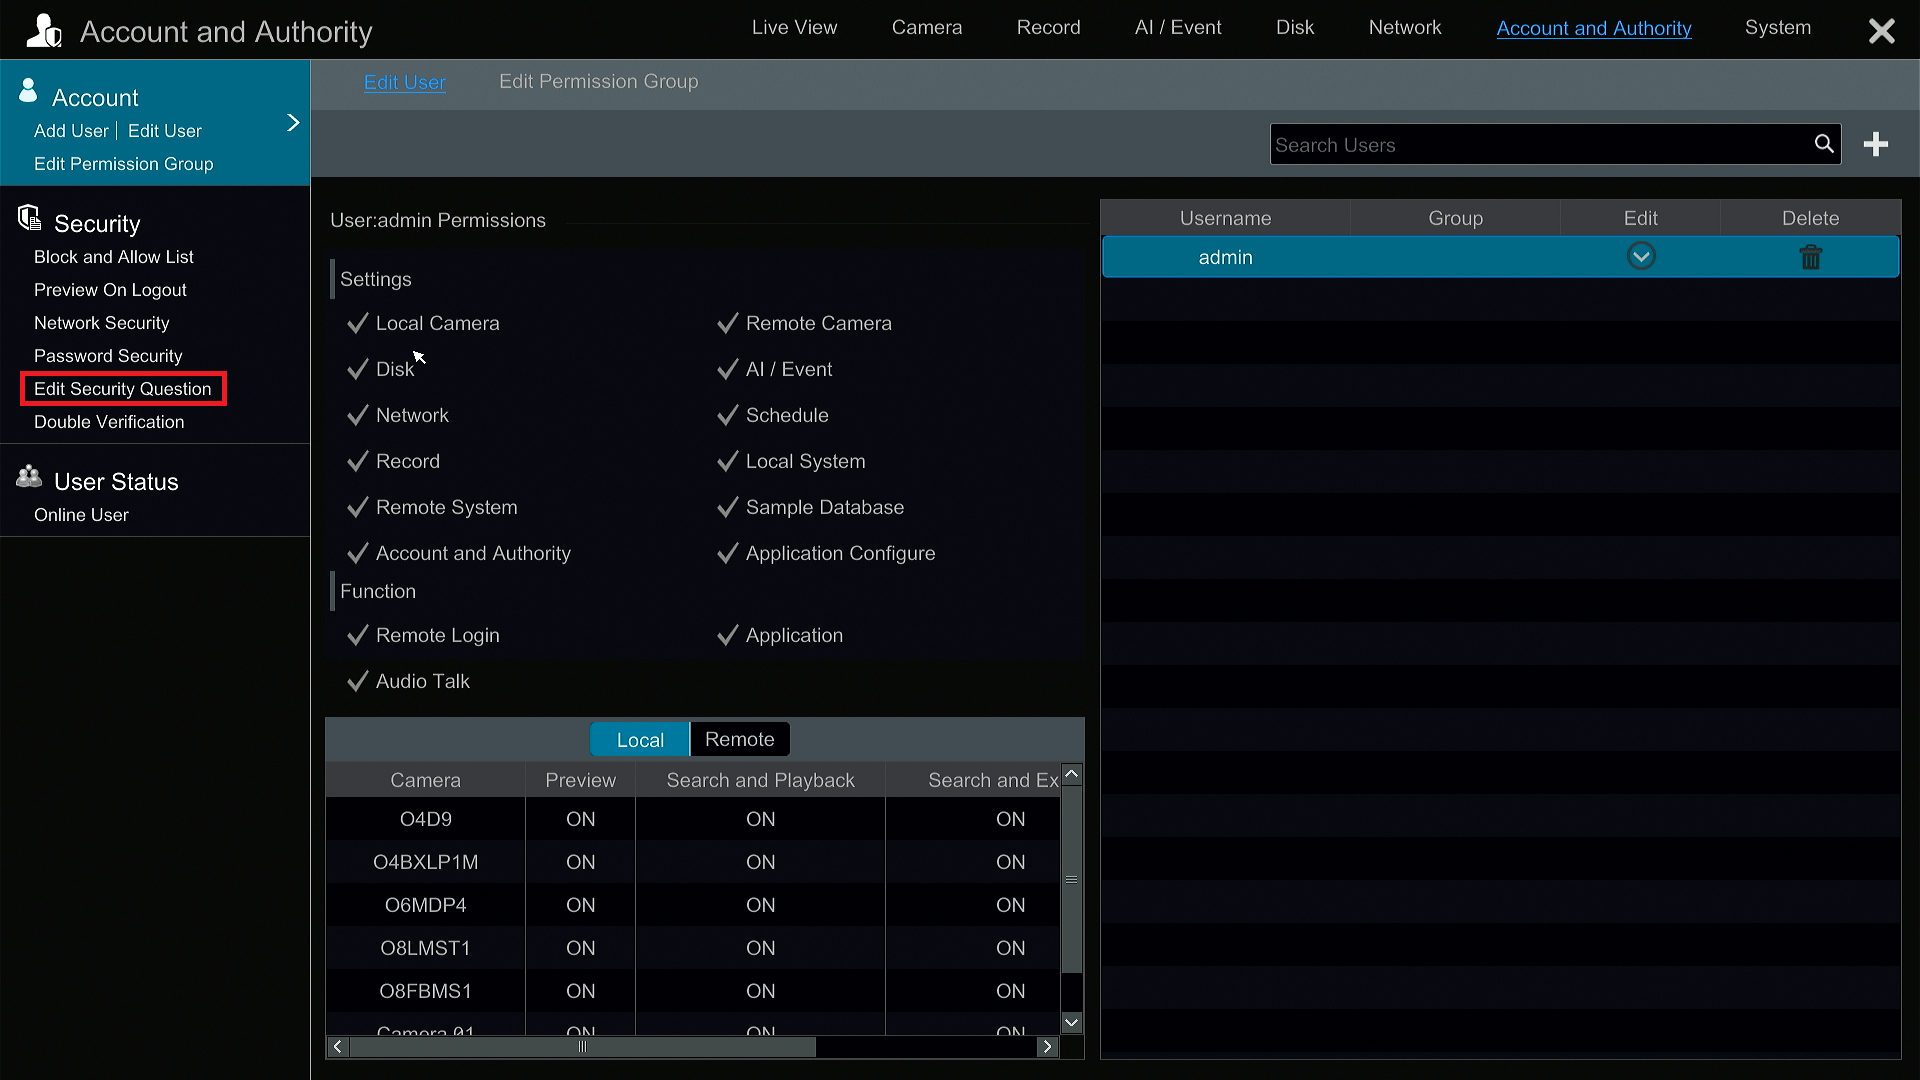Expand admin edit options chevron
1920x1080 pixels.
click(x=1641, y=256)
